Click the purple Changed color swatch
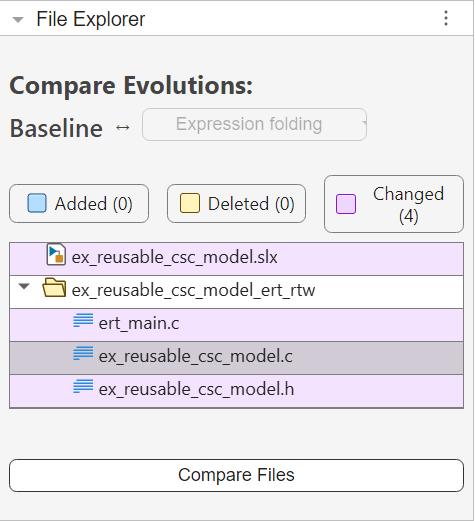This screenshot has height=521, width=475. [346, 204]
